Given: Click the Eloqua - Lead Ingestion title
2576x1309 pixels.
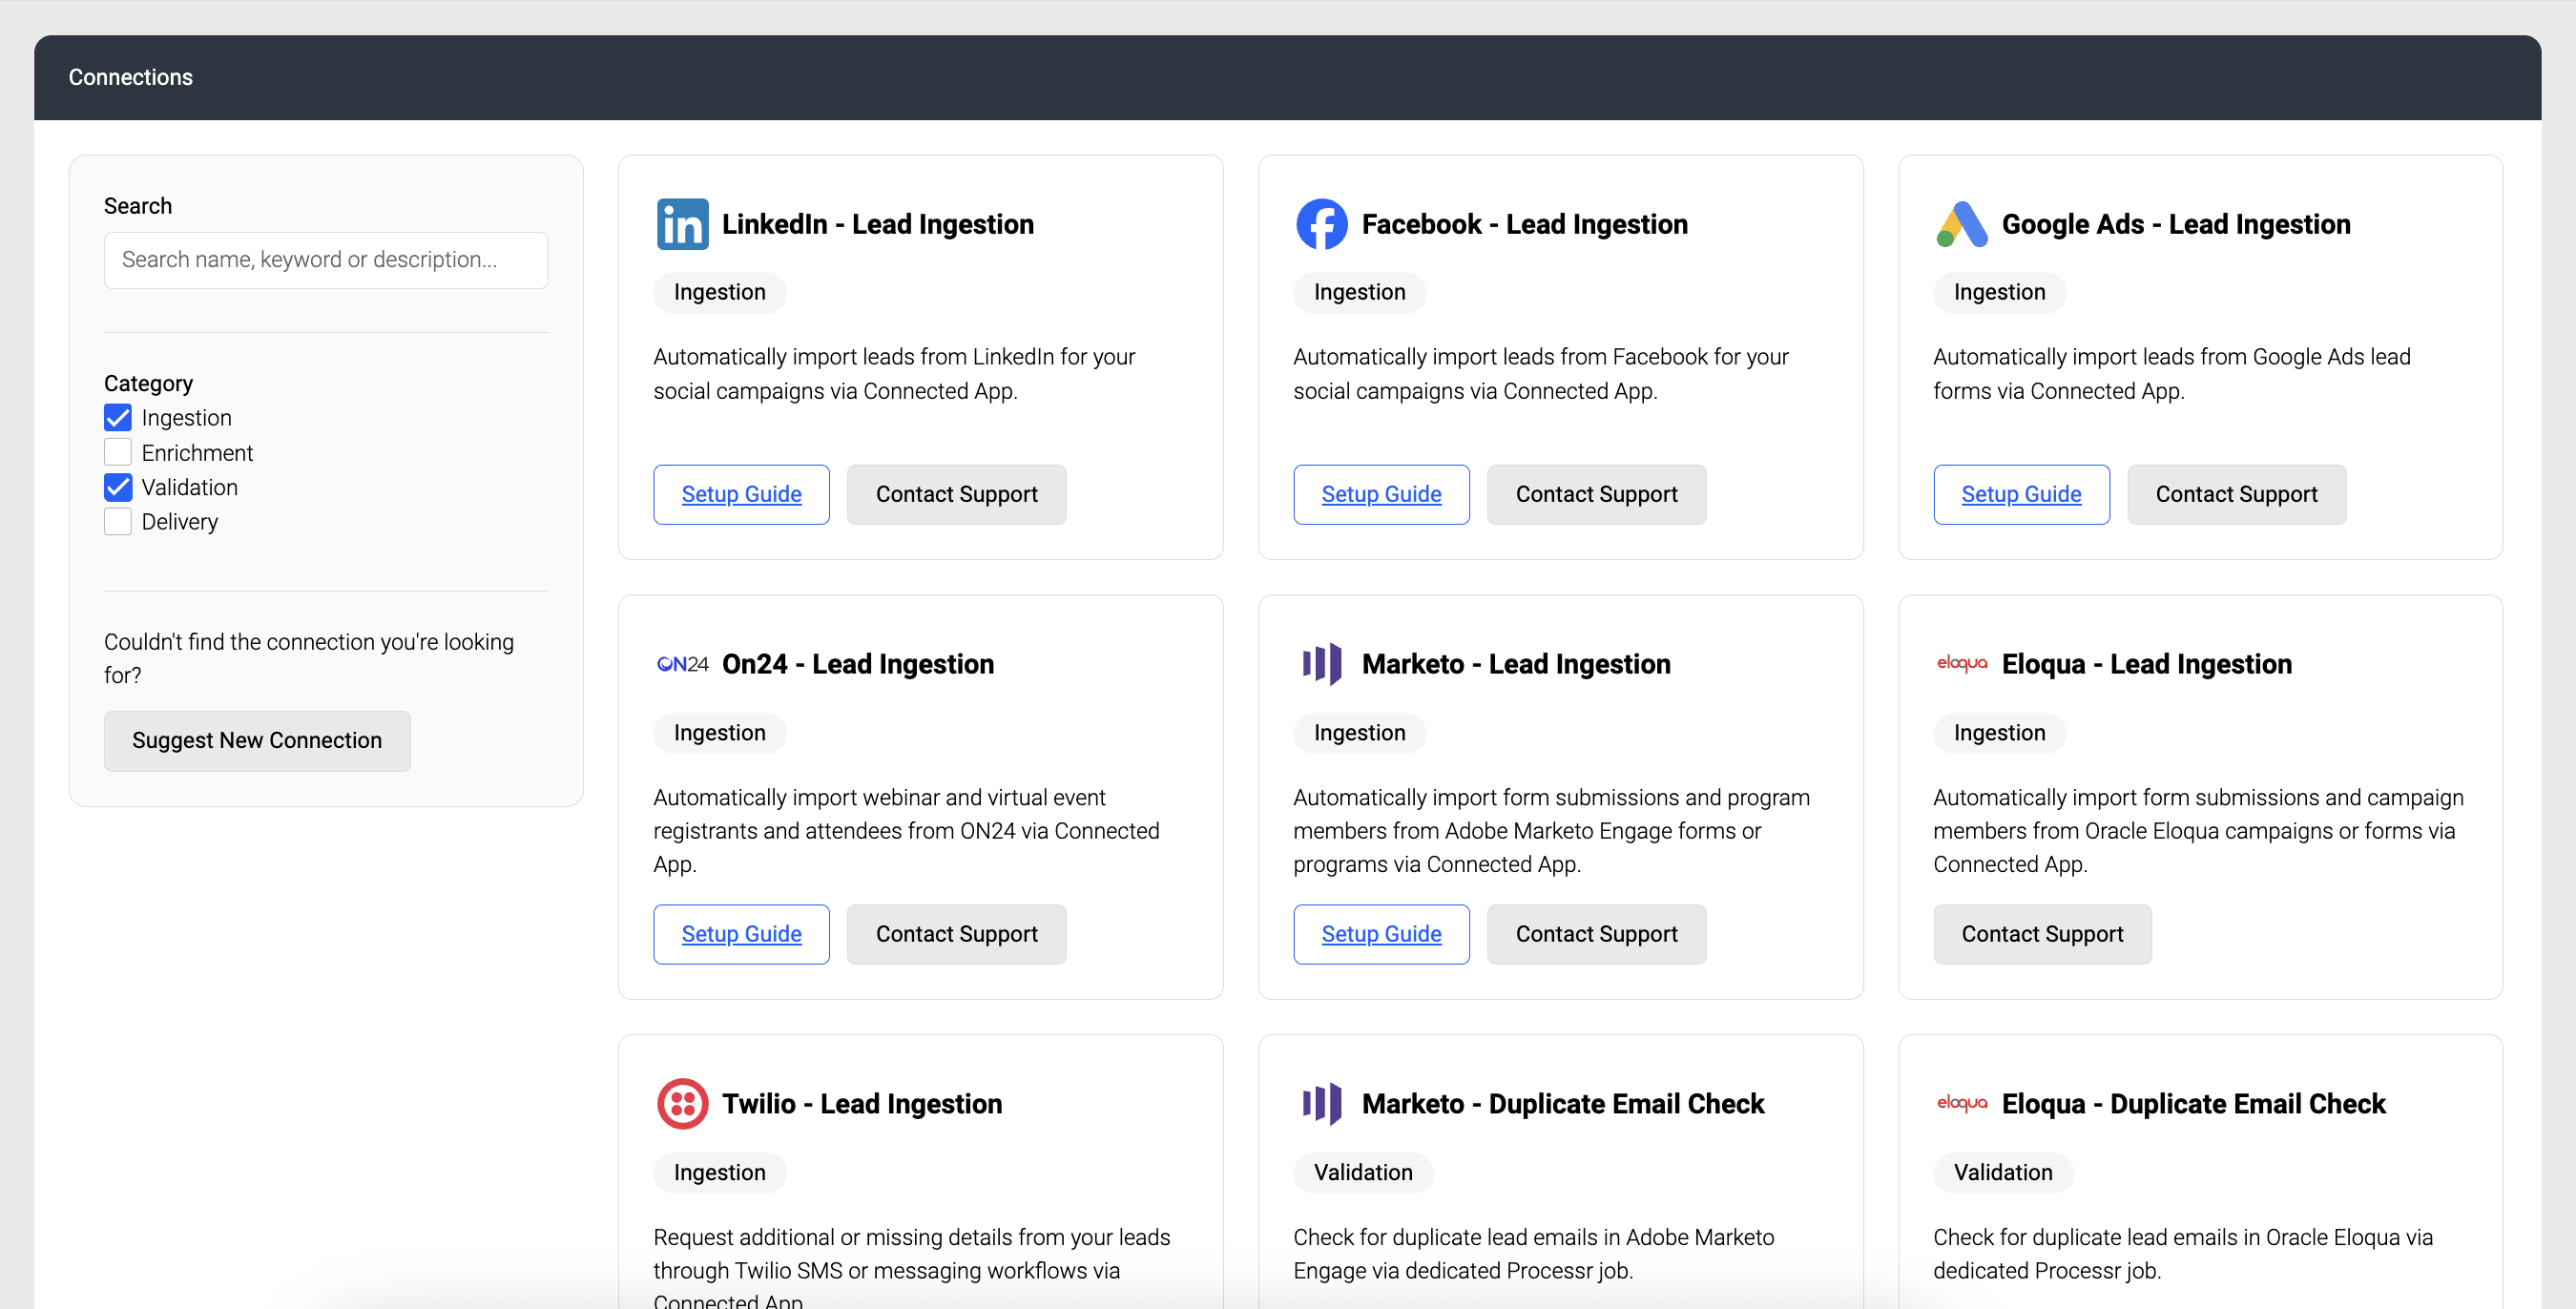Looking at the screenshot, I should point(2147,664).
